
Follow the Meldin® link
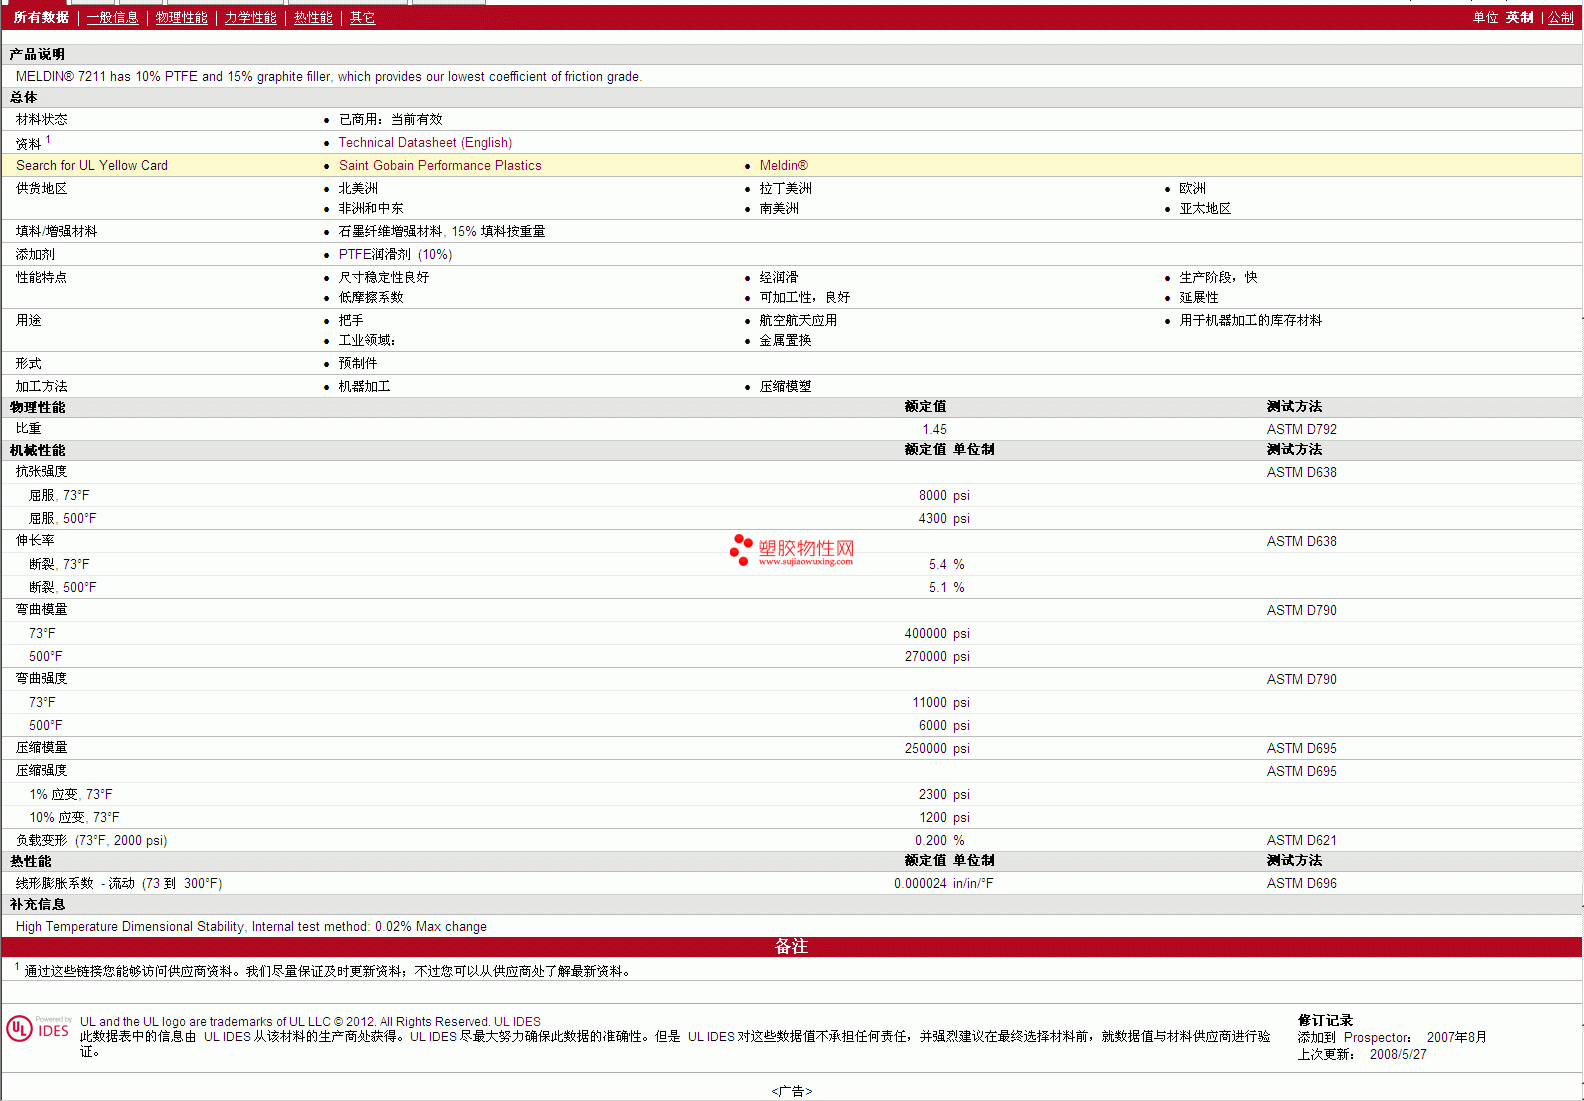783,166
